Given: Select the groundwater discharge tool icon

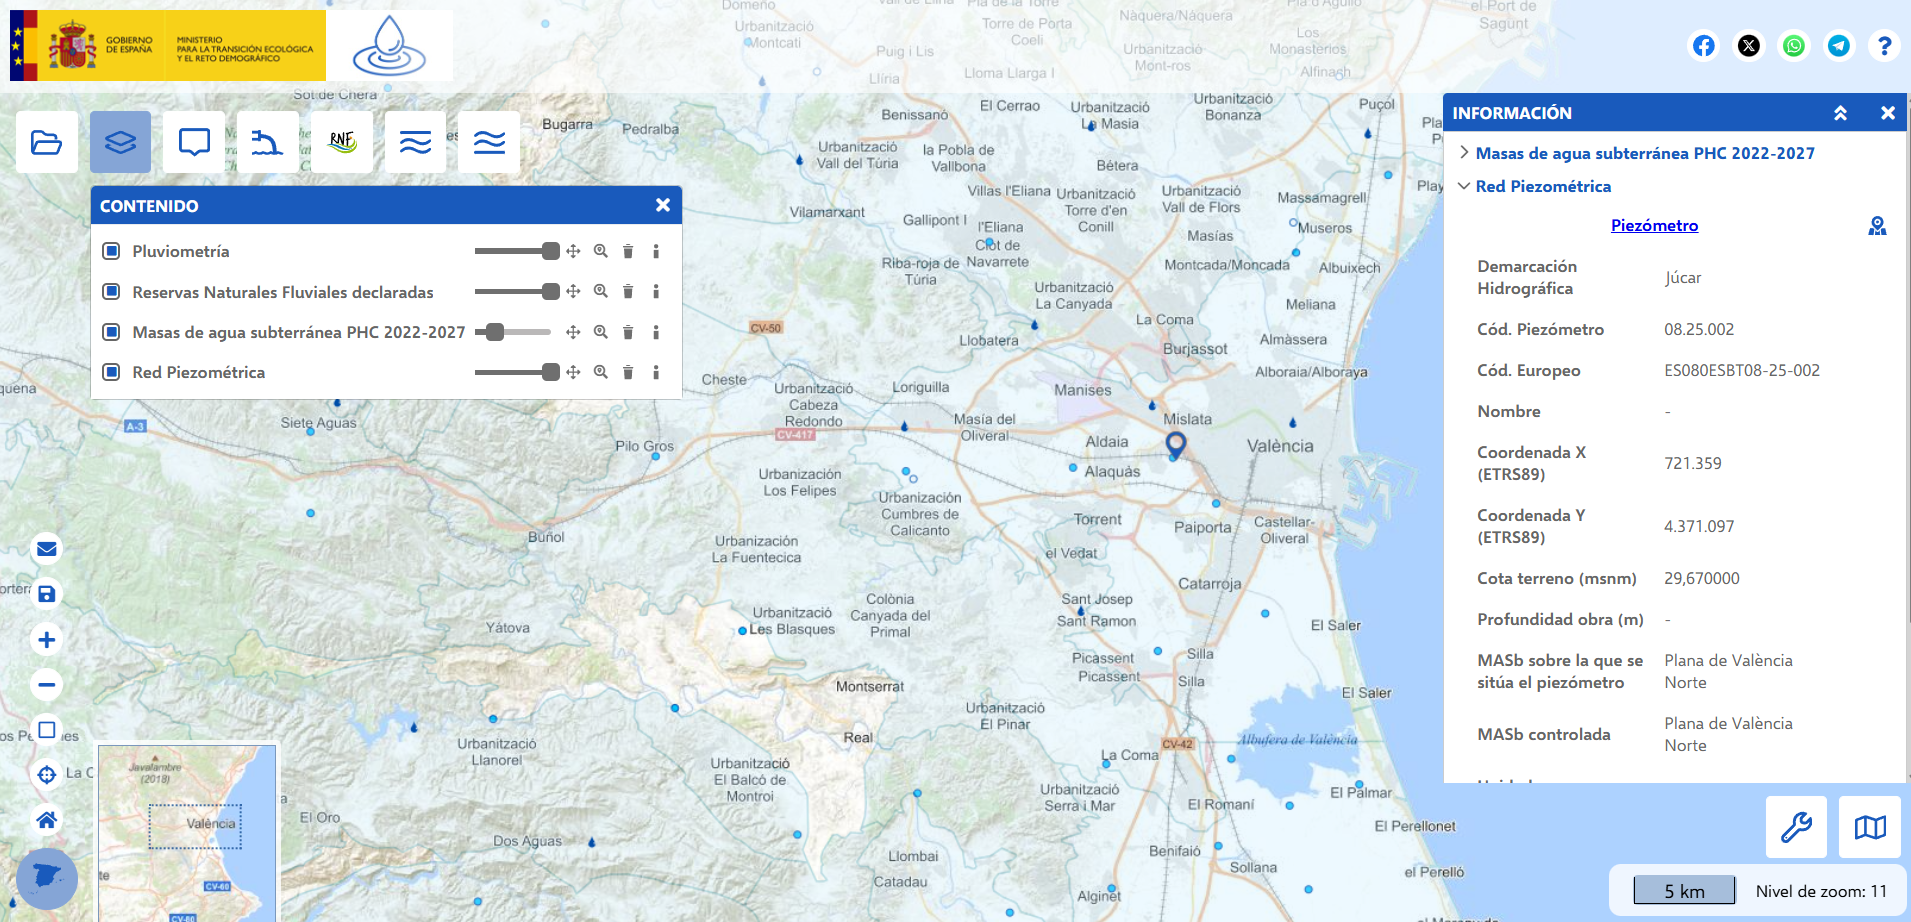Looking at the screenshot, I should (x=267, y=141).
